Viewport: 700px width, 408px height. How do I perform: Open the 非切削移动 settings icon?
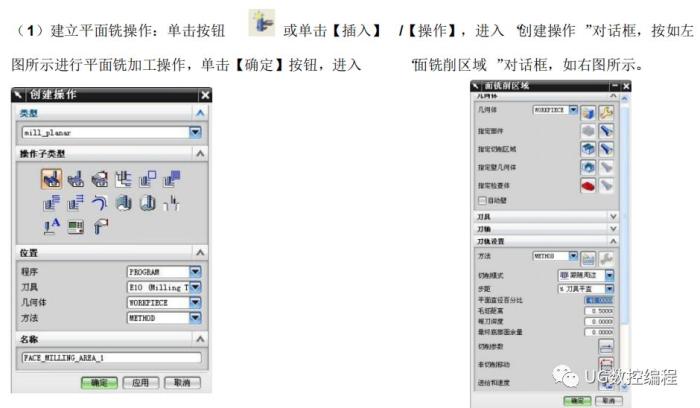(x=606, y=363)
